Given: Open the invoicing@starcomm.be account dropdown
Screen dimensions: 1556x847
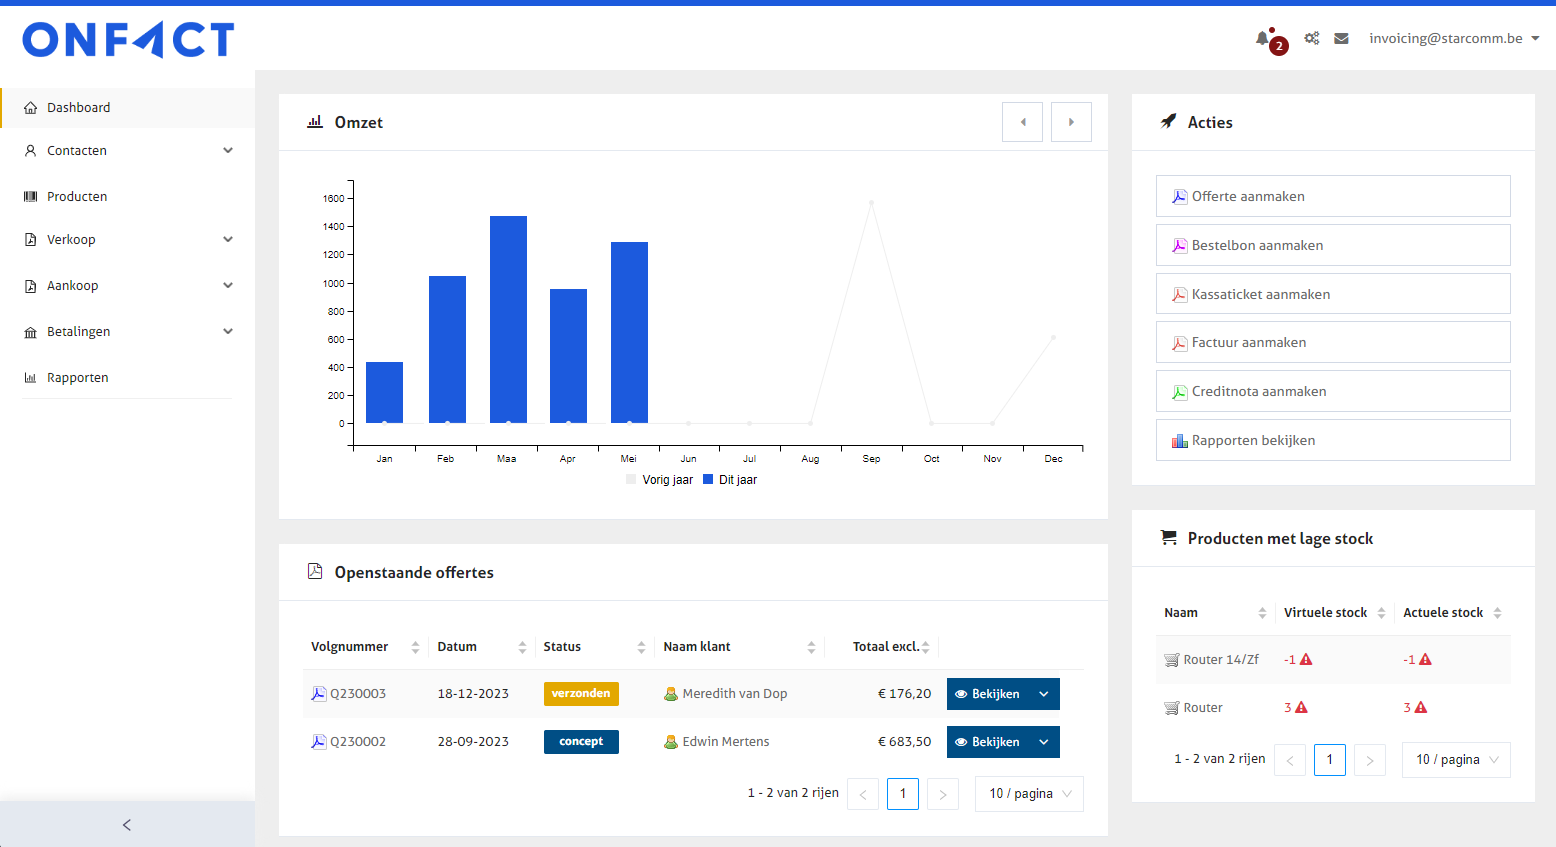Looking at the screenshot, I should 1453,38.
